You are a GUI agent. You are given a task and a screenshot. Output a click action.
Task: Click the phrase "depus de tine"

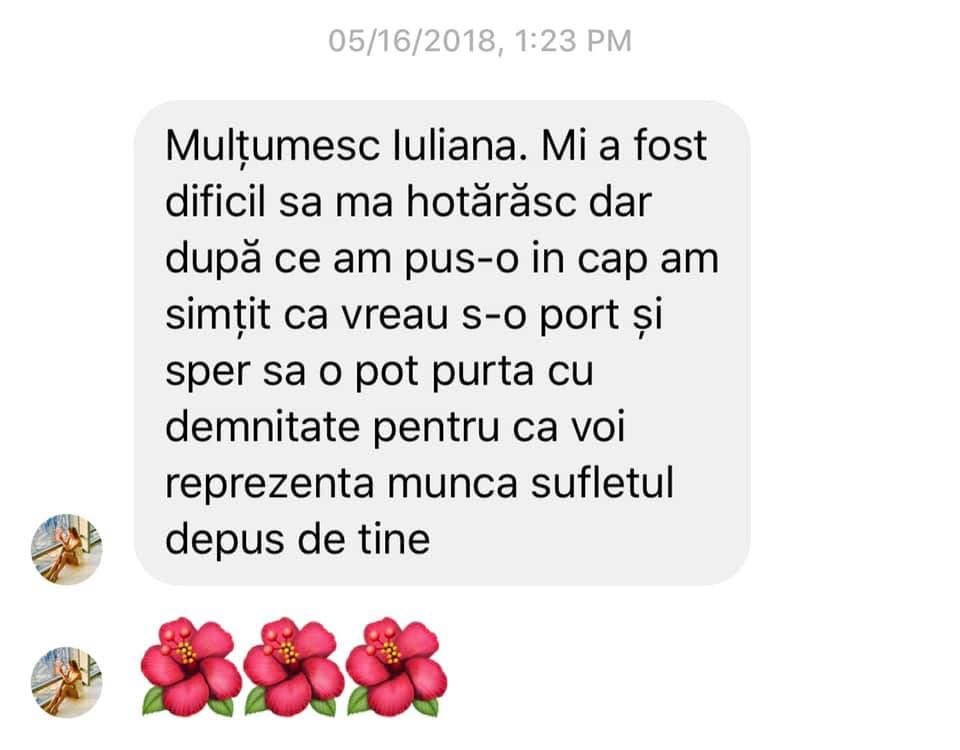pos(298,541)
